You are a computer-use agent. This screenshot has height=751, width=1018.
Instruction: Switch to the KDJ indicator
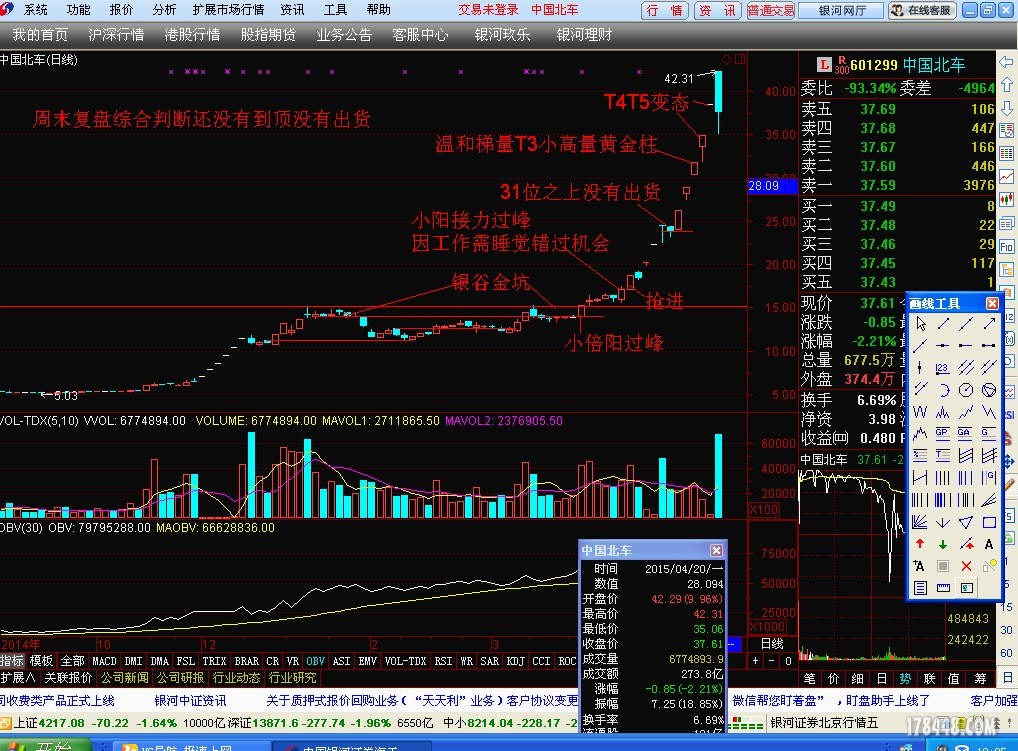coord(515,661)
